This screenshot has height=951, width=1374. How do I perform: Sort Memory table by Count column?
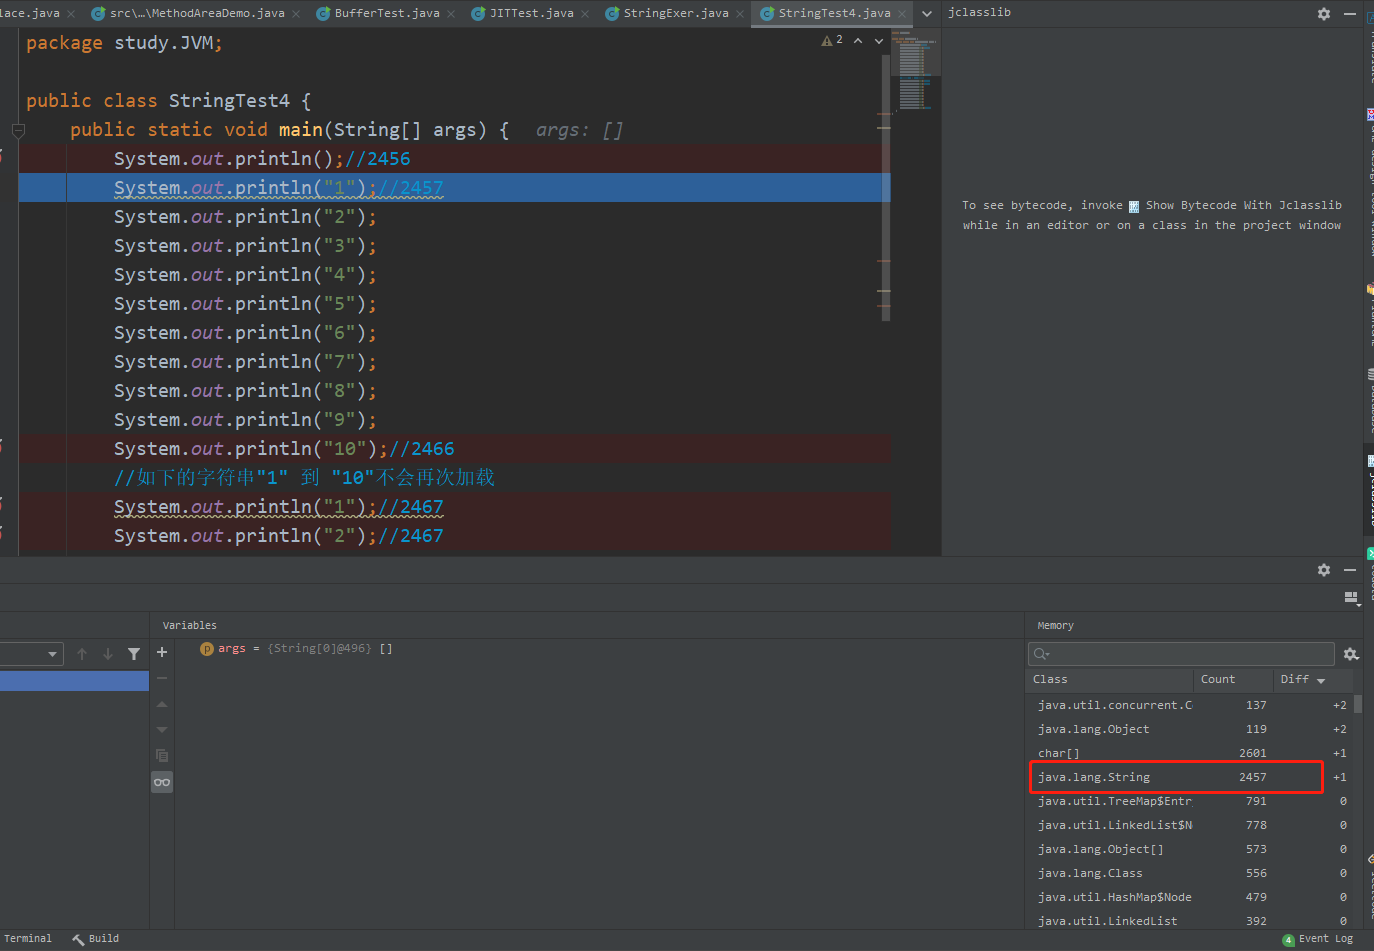1234,680
